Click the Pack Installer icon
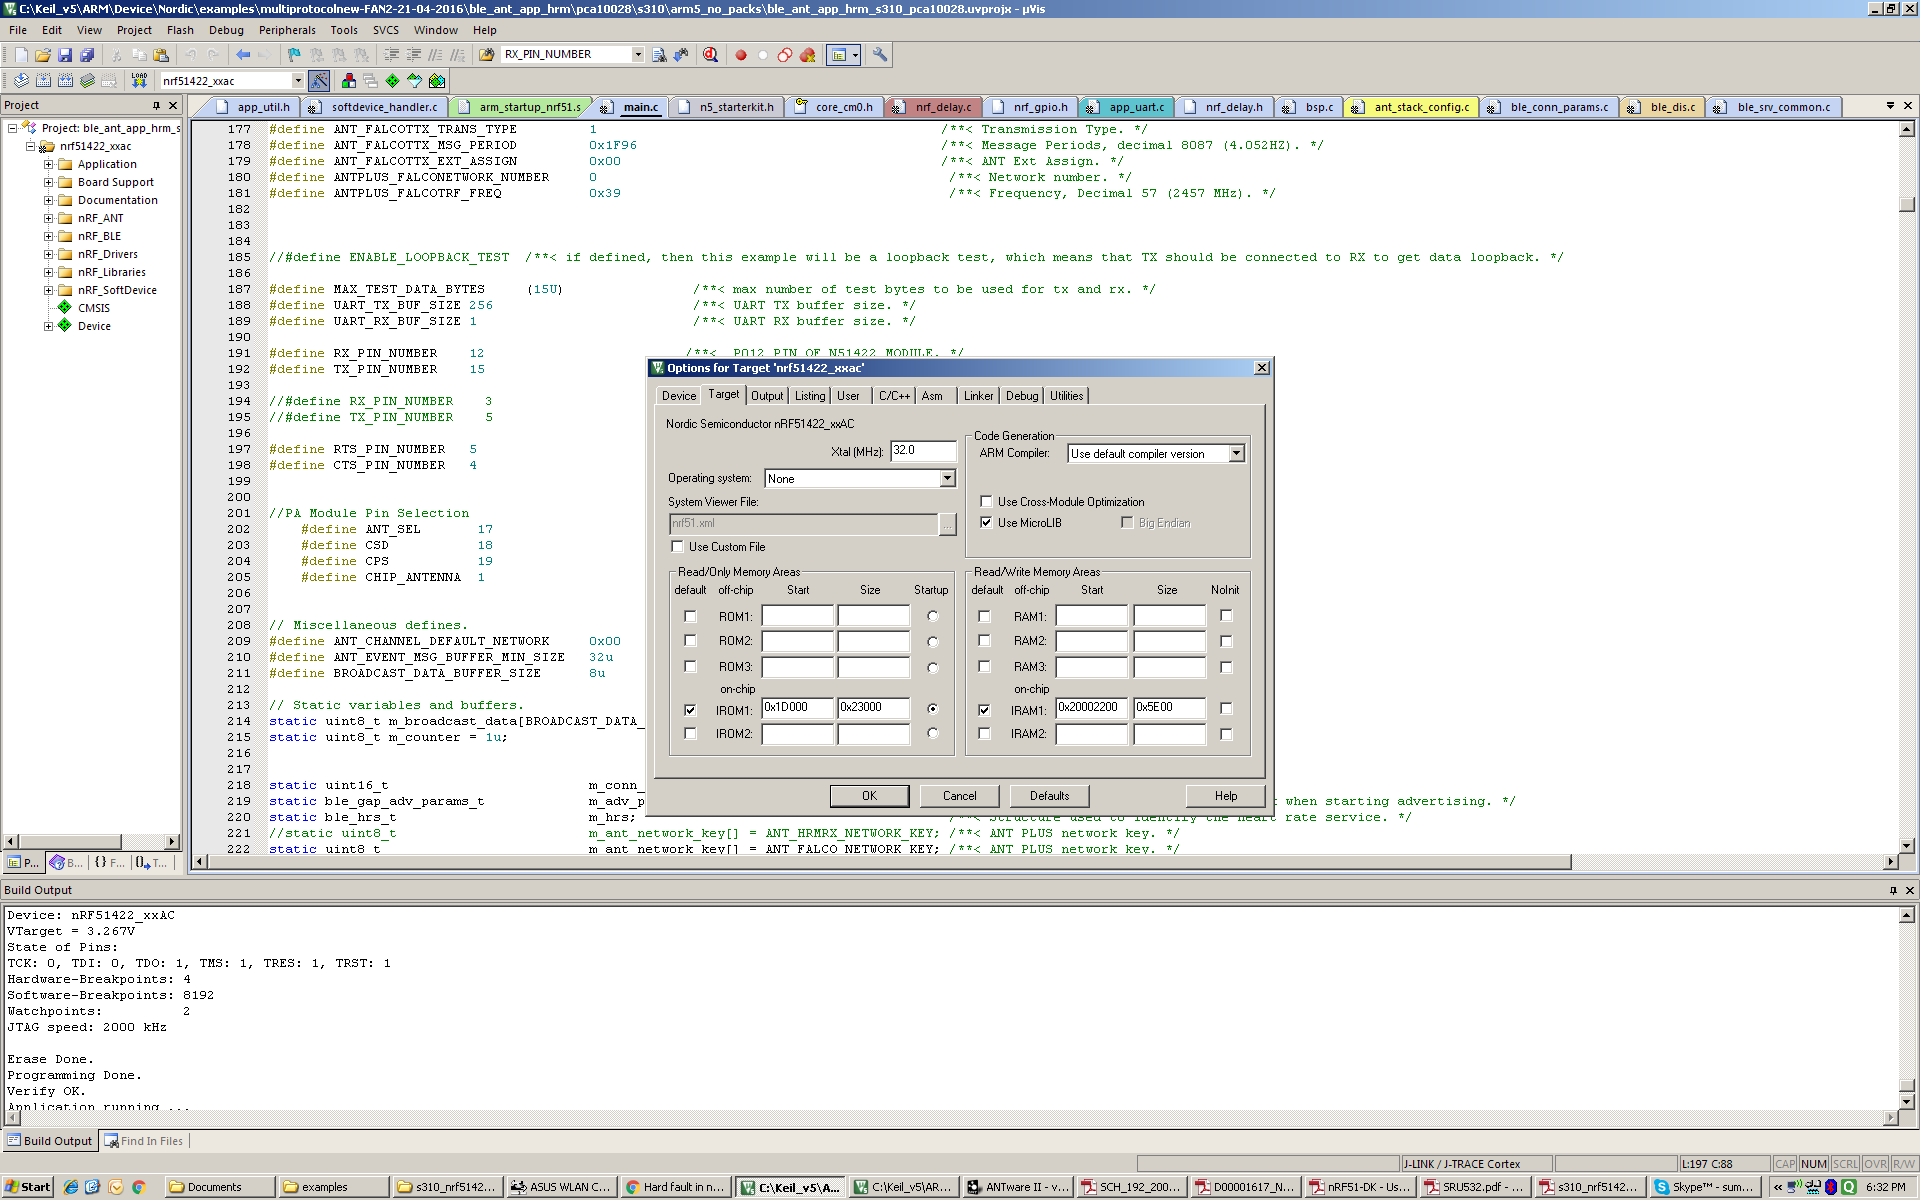The image size is (1920, 1200). (x=437, y=81)
